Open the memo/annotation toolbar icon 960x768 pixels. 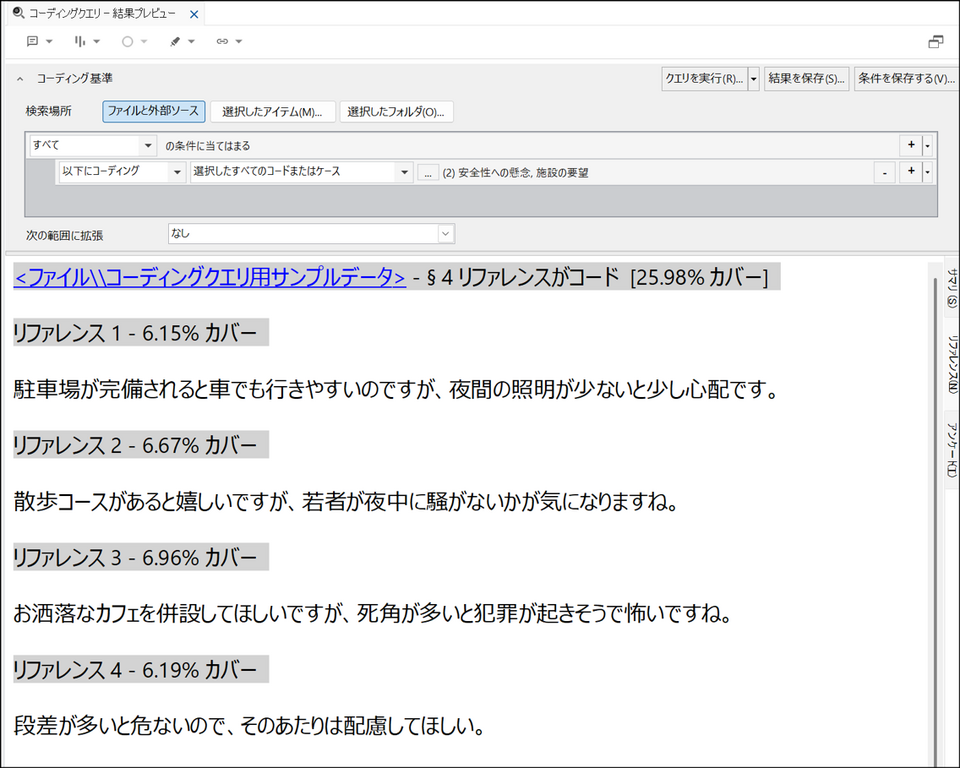33,42
